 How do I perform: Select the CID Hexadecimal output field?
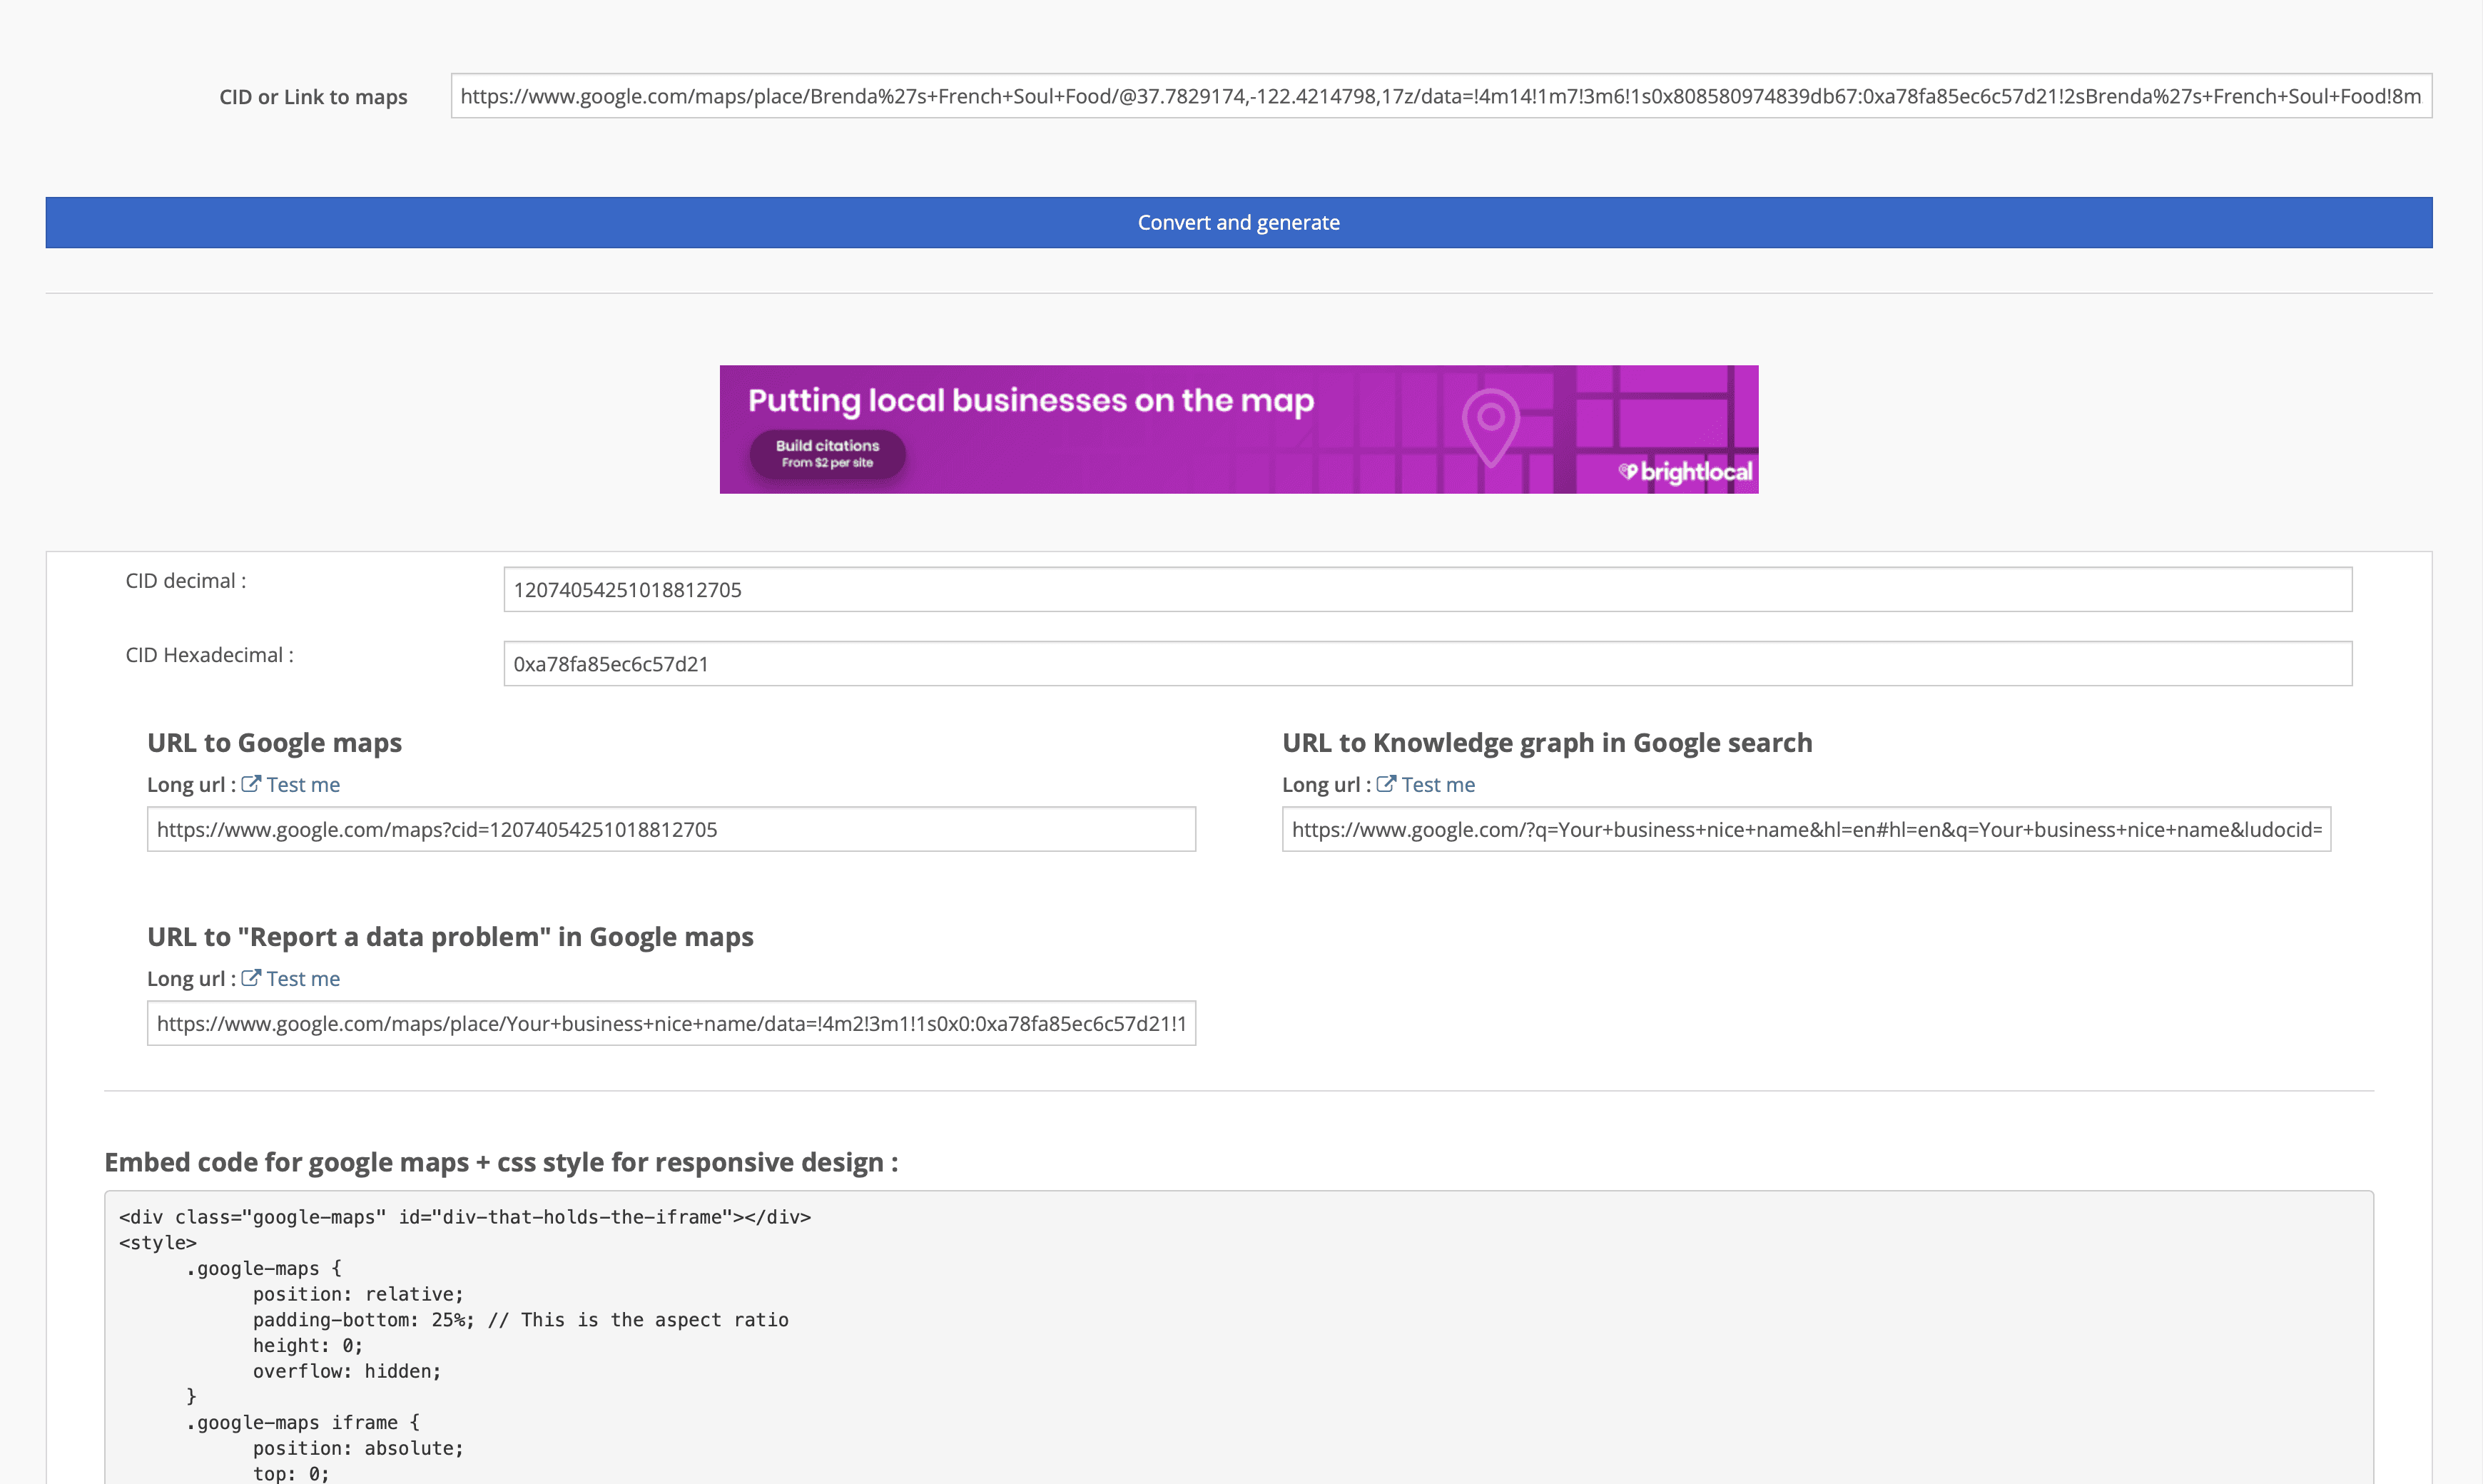pyautogui.click(x=1427, y=664)
